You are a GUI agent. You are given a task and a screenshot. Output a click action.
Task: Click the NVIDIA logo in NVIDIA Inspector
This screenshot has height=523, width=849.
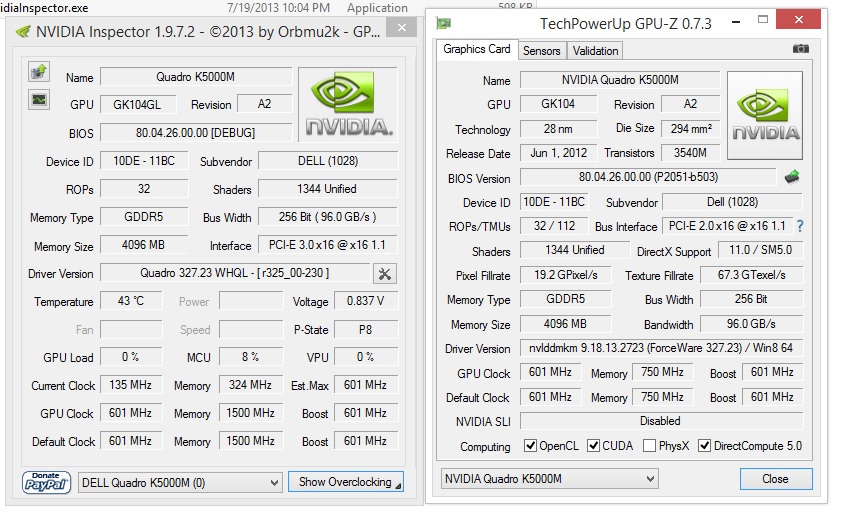click(x=348, y=104)
